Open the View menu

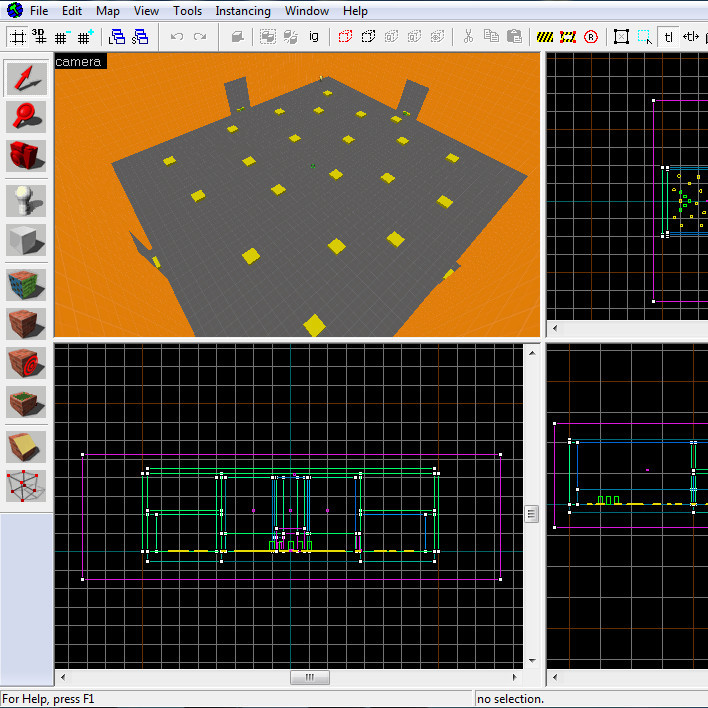point(146,11)
